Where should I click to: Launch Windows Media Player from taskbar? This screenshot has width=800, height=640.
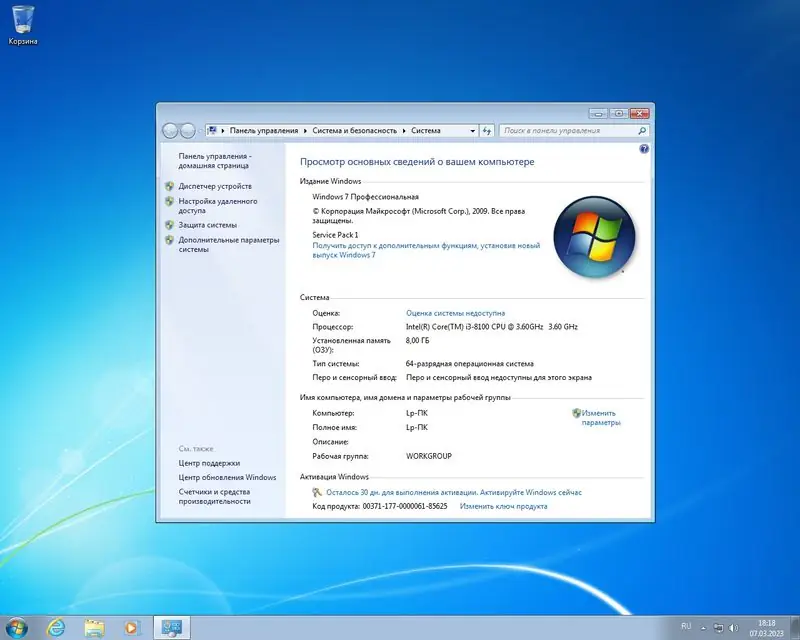132,628
